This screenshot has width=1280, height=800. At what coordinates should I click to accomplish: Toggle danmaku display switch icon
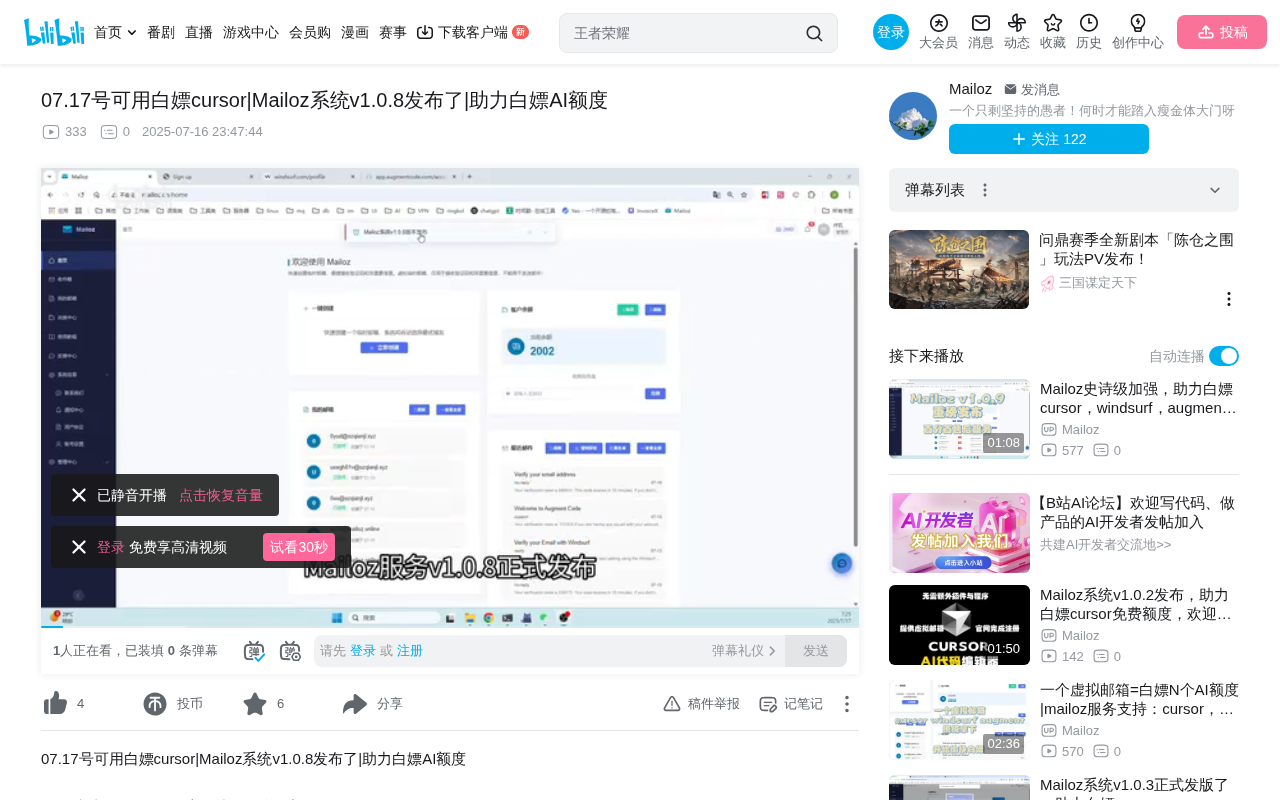[254, 651]
